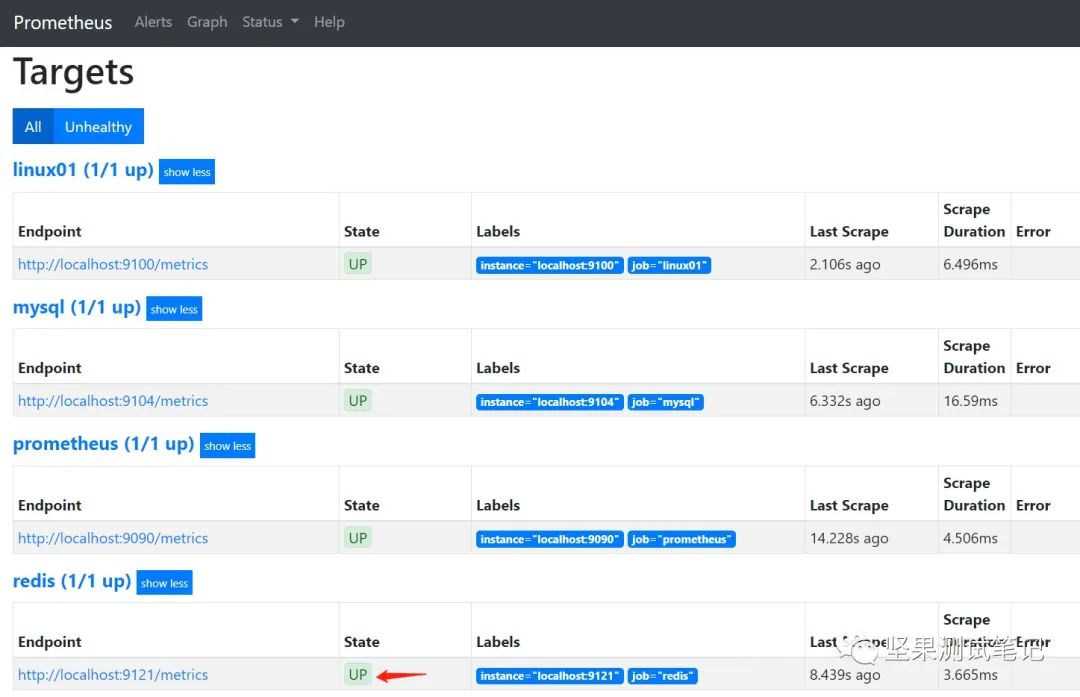Viewport: 1080px width, 697px height.
Task: Click the UP state badge for localhost:9104
Action: click(x=358, y=400)
